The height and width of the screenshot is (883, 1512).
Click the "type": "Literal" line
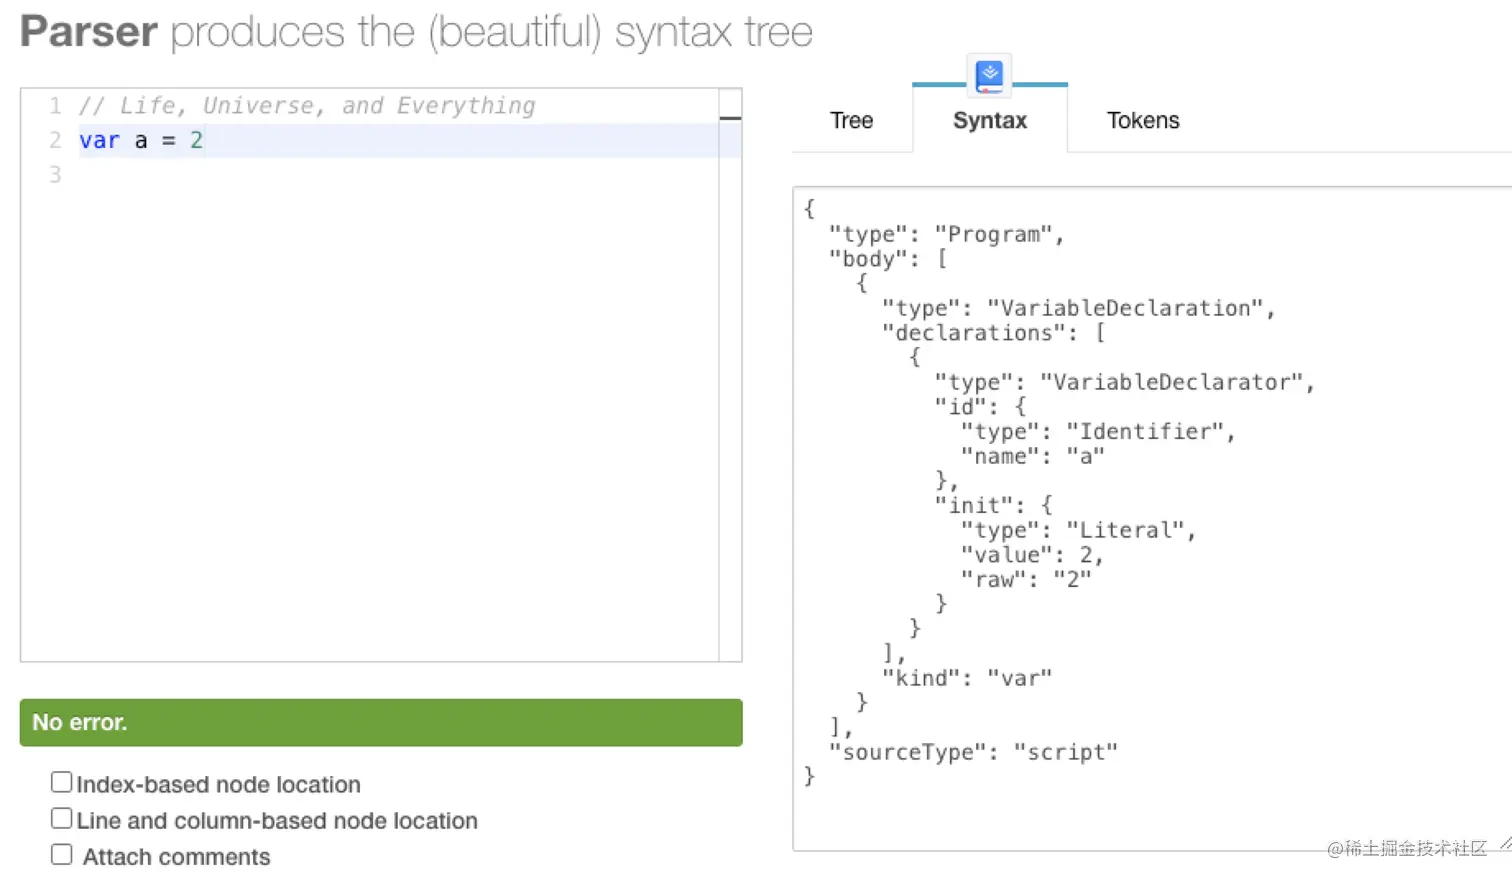tap(1078, 530)
